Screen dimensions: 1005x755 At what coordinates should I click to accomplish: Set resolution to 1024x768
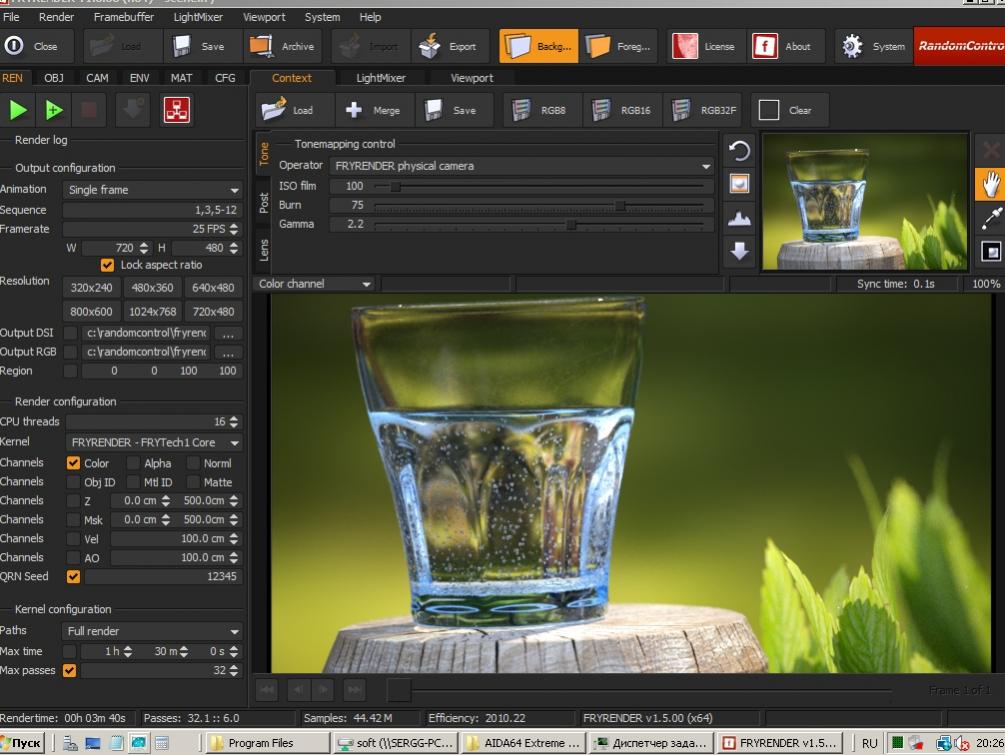pos(153,311)
